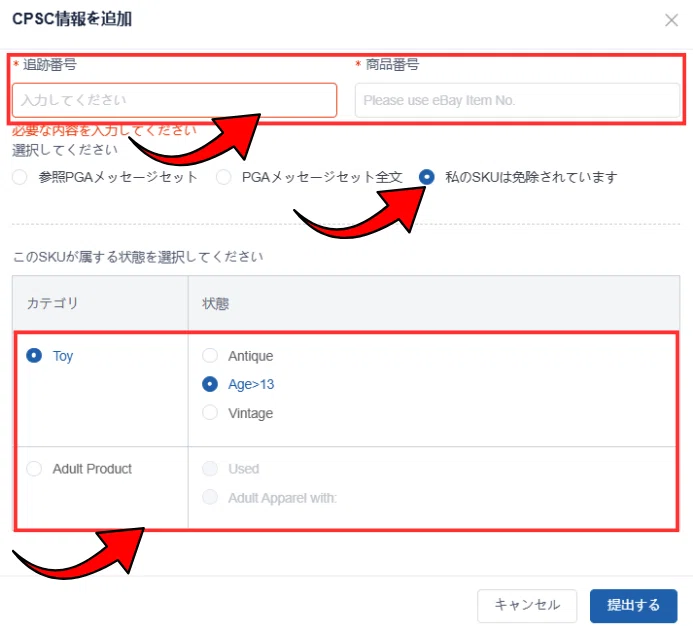The image size is (693, 630).
Task: Select 私のSKUは免除されています radio option
Action: [x=426, y=177]
